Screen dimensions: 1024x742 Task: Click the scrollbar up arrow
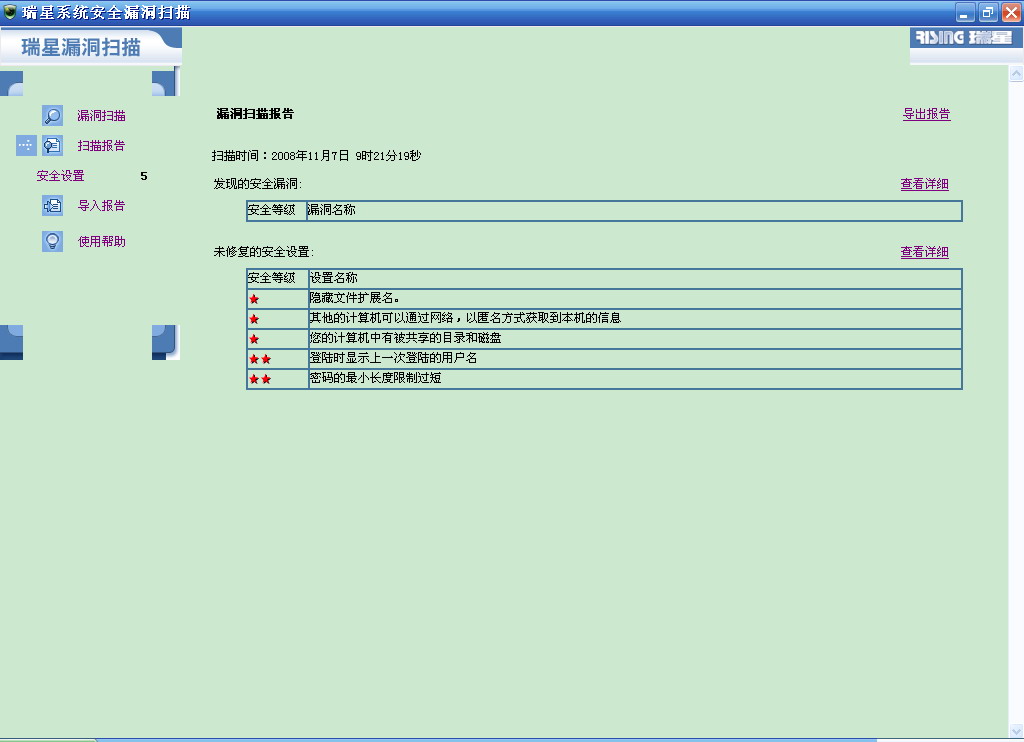(1016, 74)
